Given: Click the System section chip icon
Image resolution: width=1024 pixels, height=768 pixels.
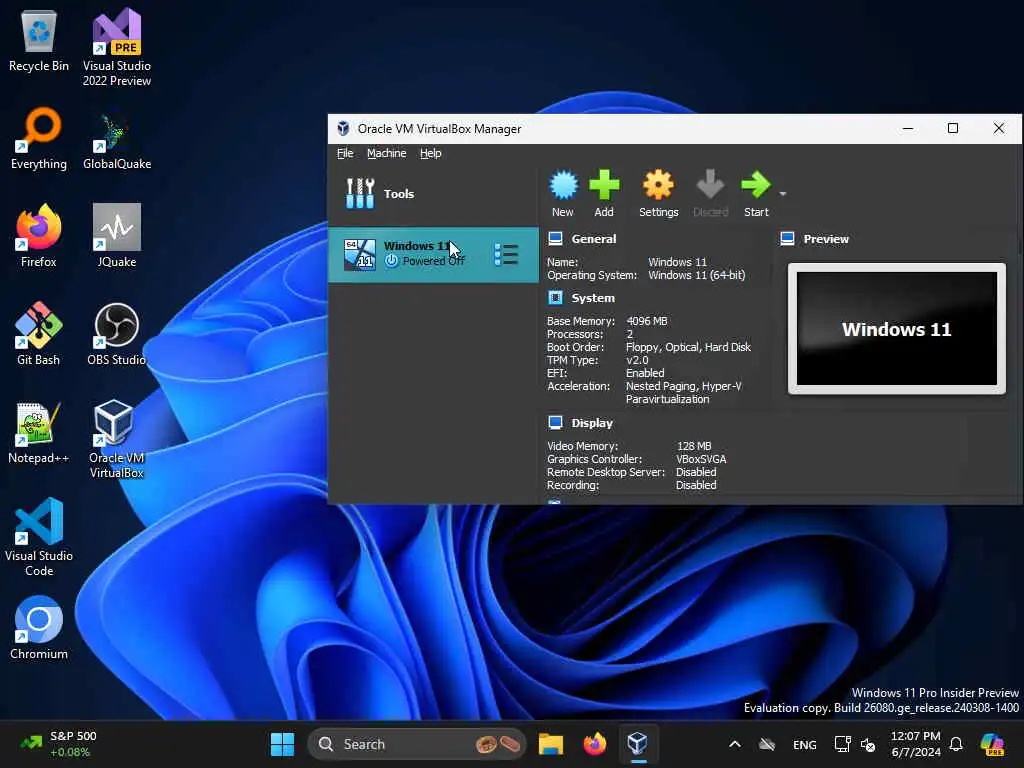Looking at the screenshot, I should 555,298.
